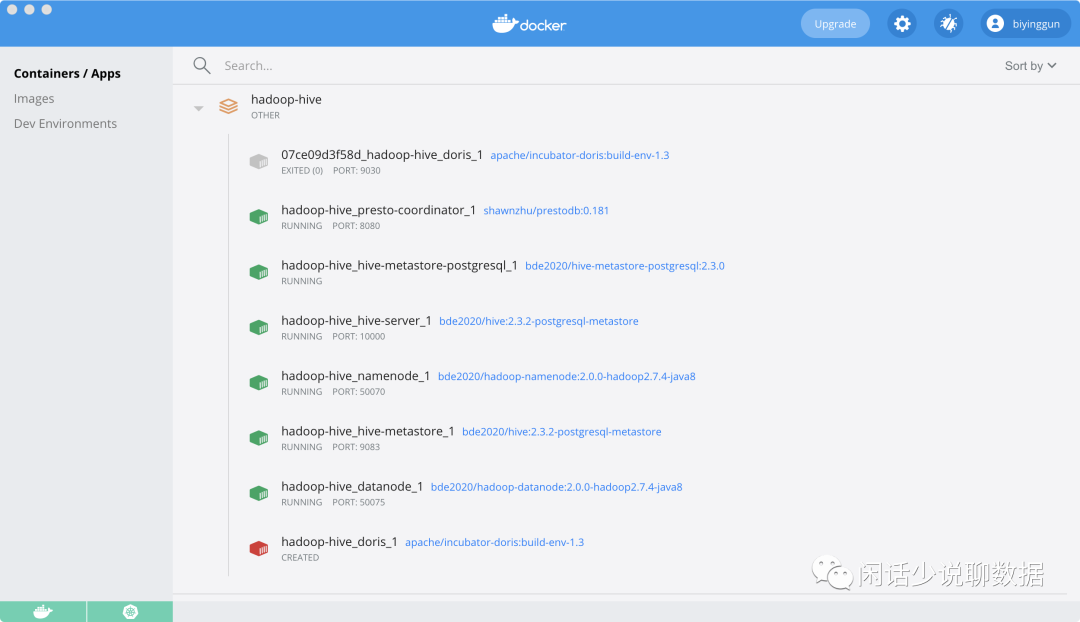
Task: Click the green container icon of hive-metastore-postgresql_1
Action: 259,272
